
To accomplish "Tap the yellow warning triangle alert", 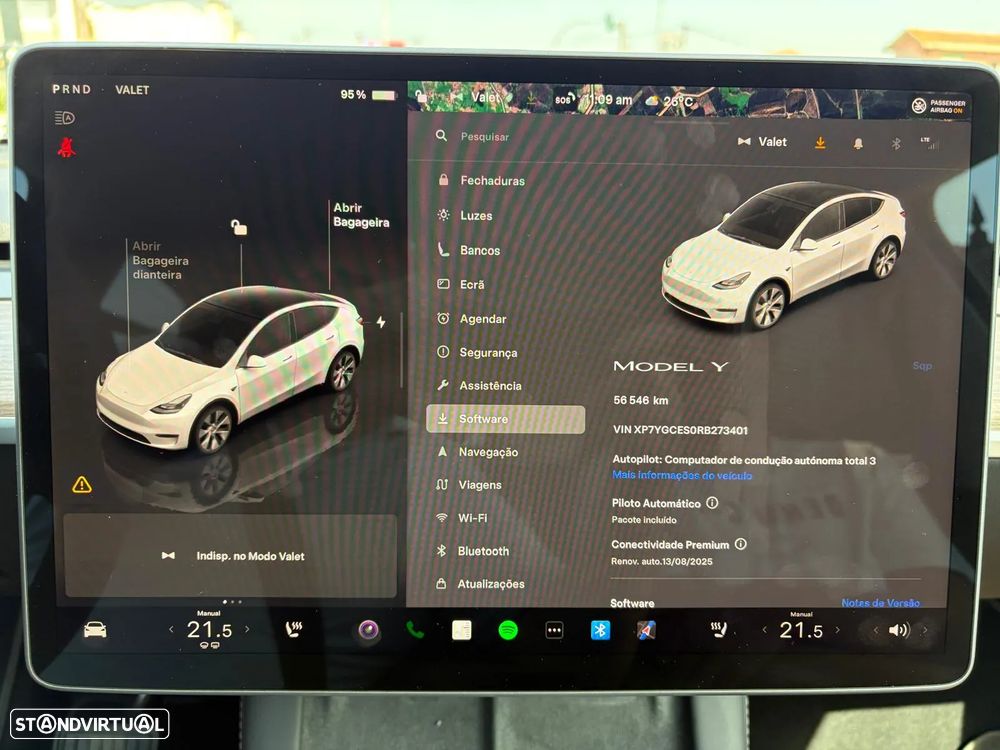I will (x=82, y=485).
